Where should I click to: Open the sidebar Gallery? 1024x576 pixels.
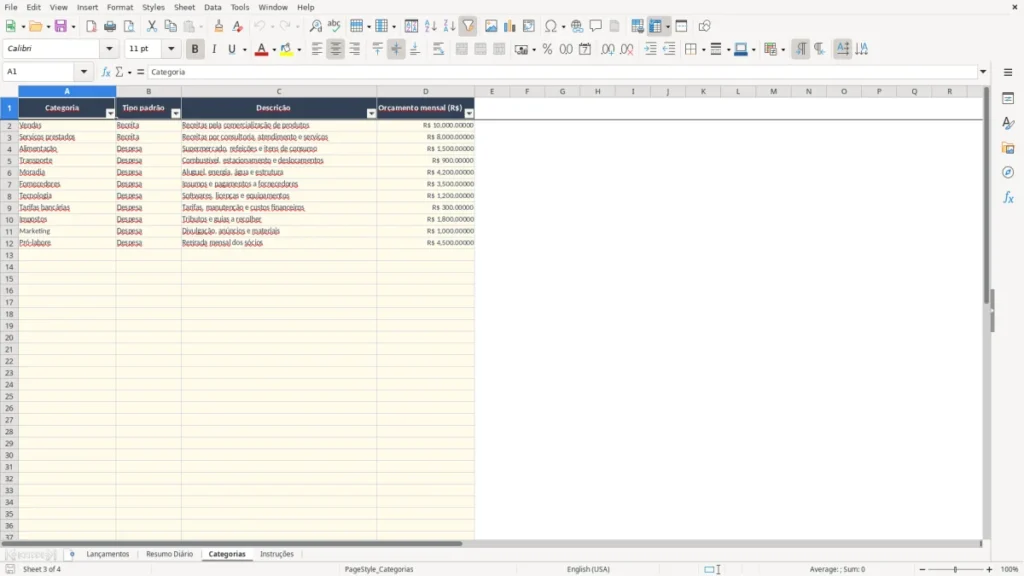pos(1008,148)
